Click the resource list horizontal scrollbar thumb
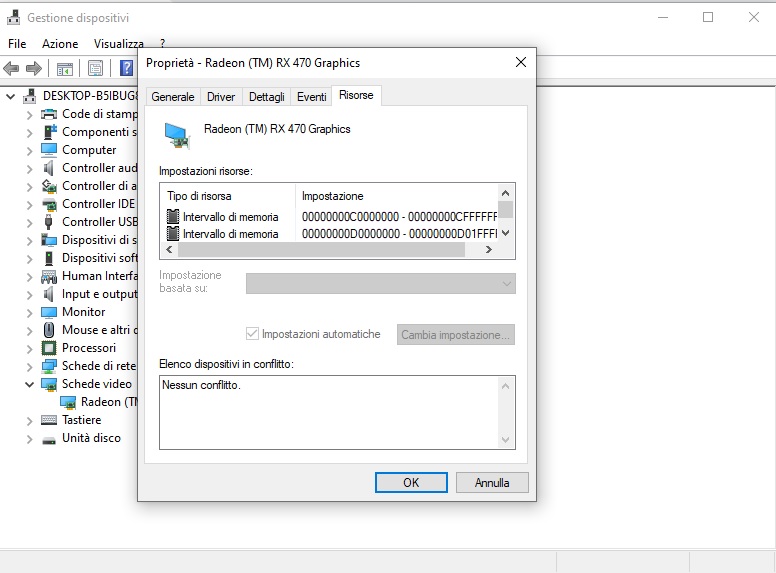This screenshot has height=573, width=776. click(321, 249)
